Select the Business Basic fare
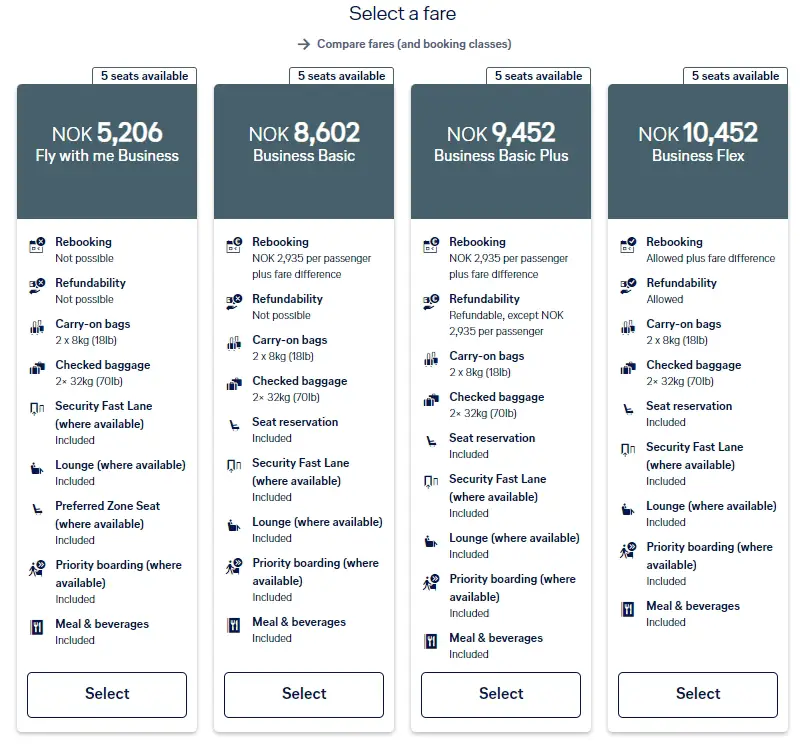800x745 pixels. [304, 694]
